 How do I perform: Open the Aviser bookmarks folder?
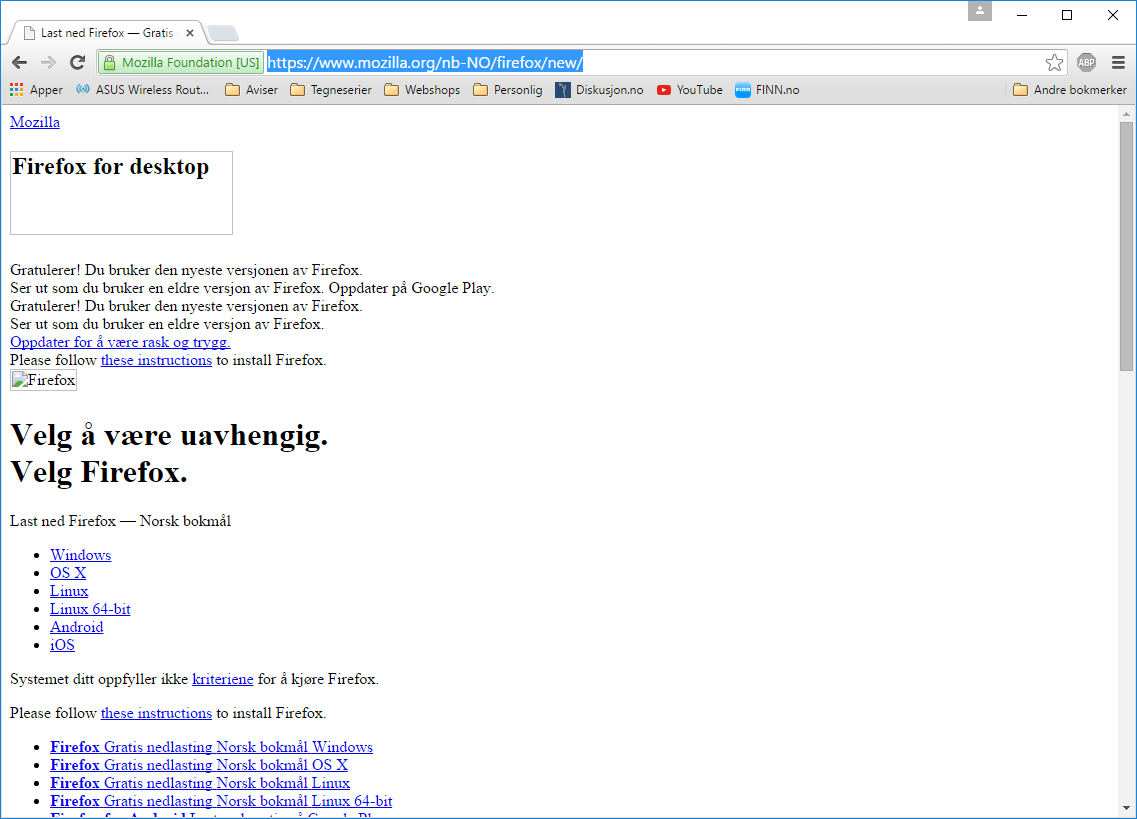252,90
